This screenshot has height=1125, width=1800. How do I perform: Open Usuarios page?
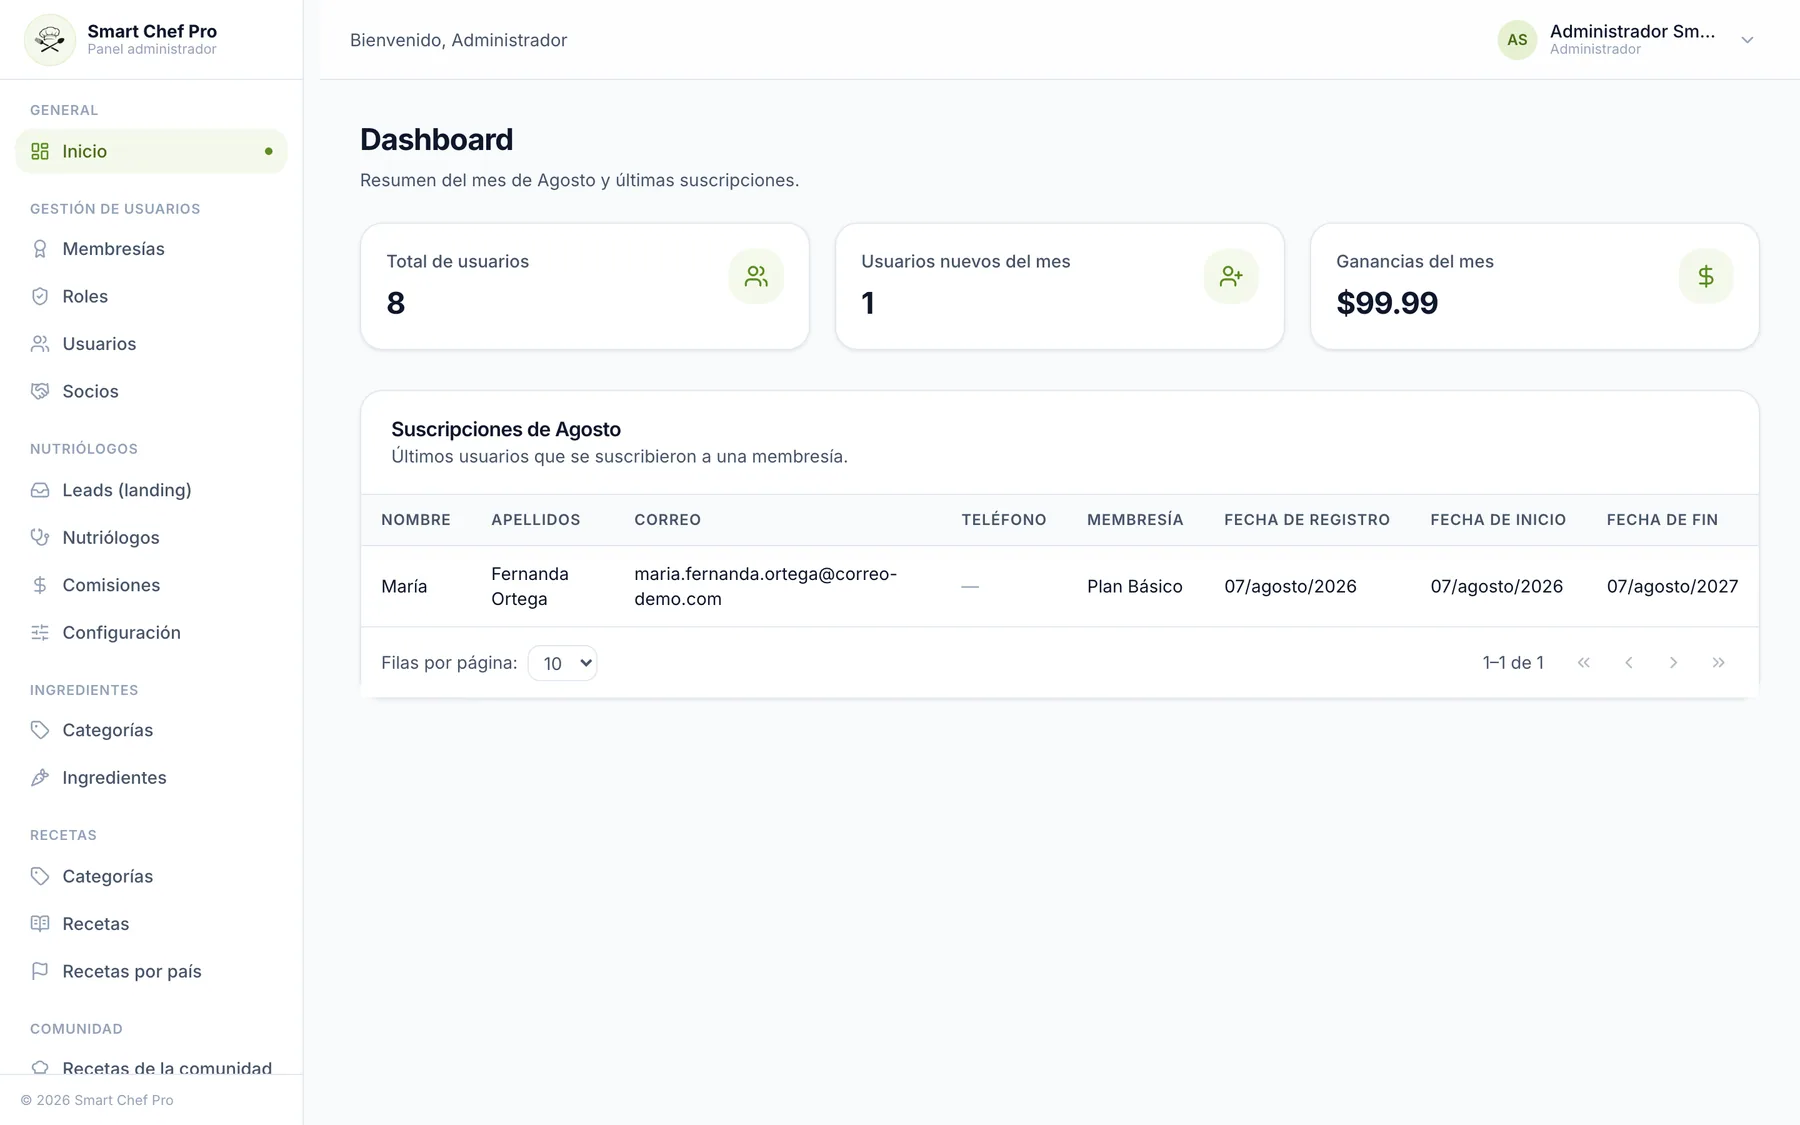tap(151, 344)
